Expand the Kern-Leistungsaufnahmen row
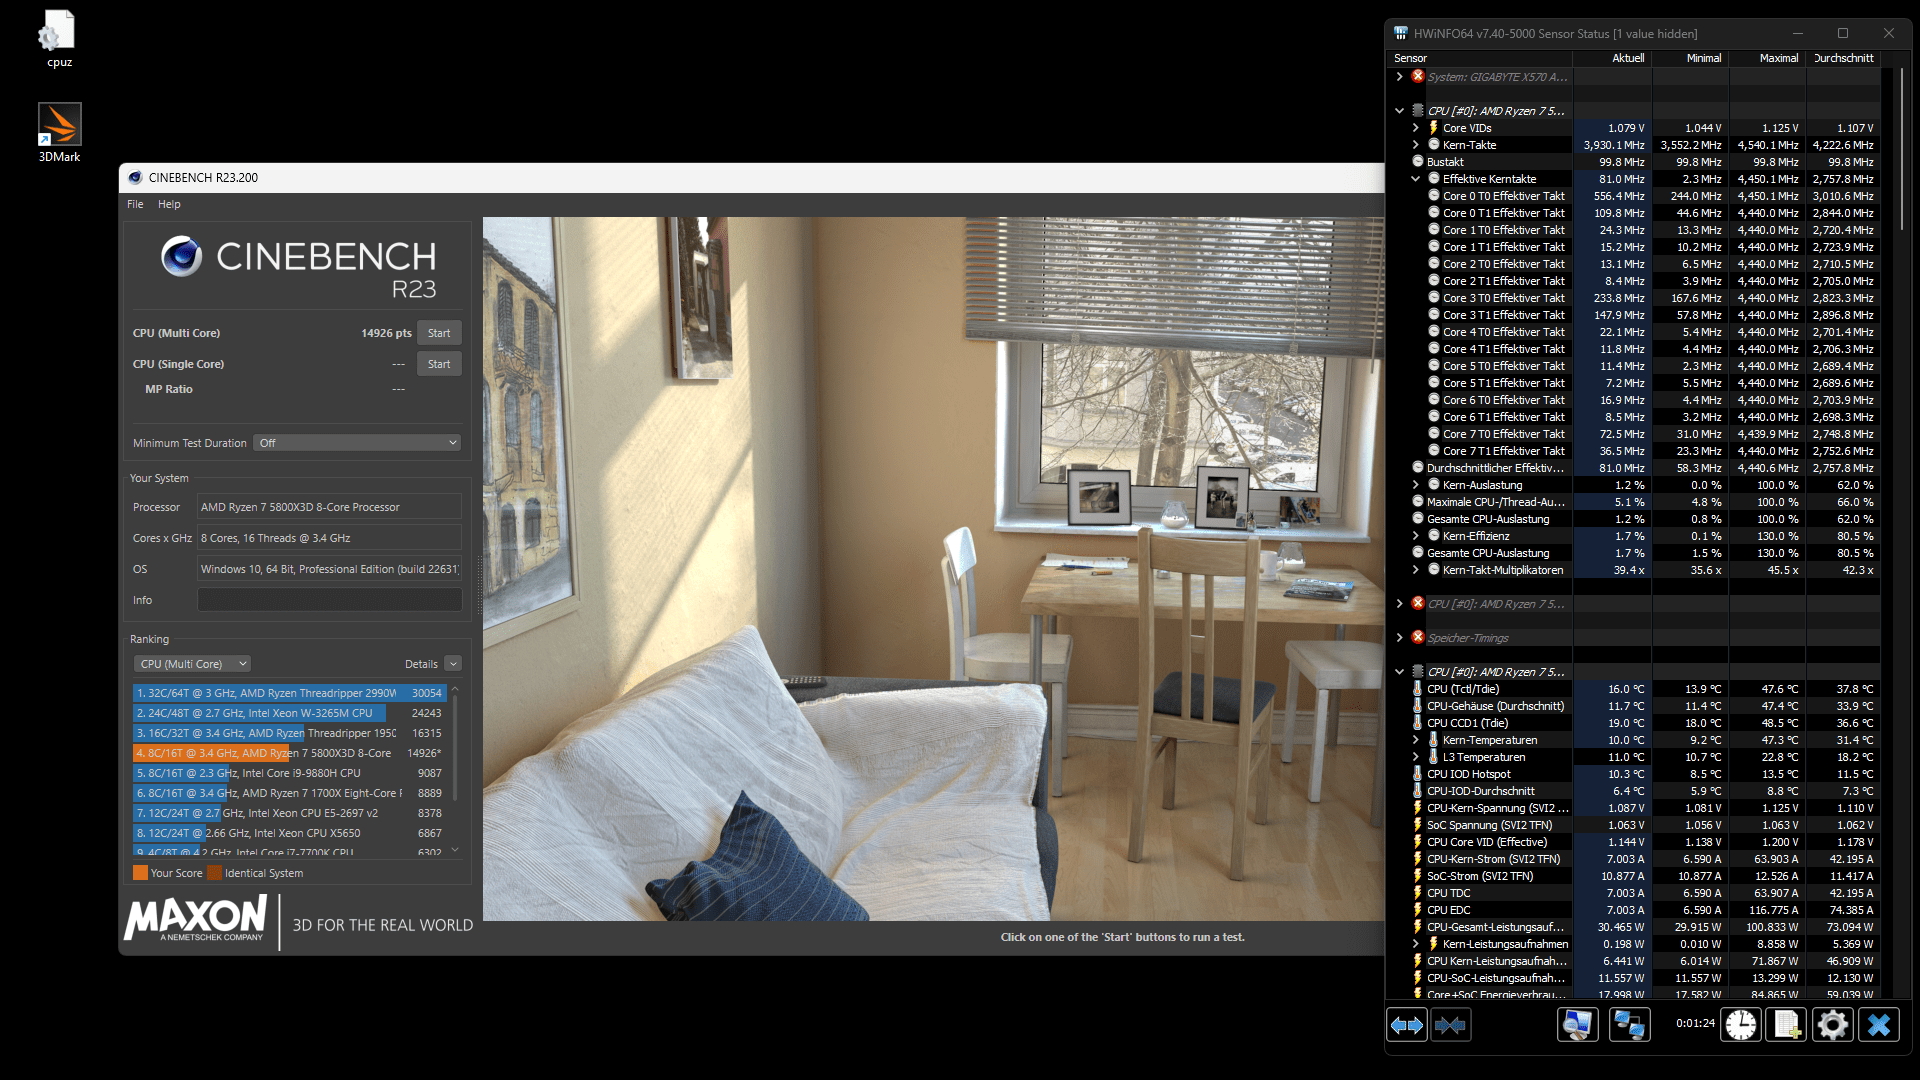Image resolution: width=1920 pixels, height=1080 pixels. [x=1415, y=943]
